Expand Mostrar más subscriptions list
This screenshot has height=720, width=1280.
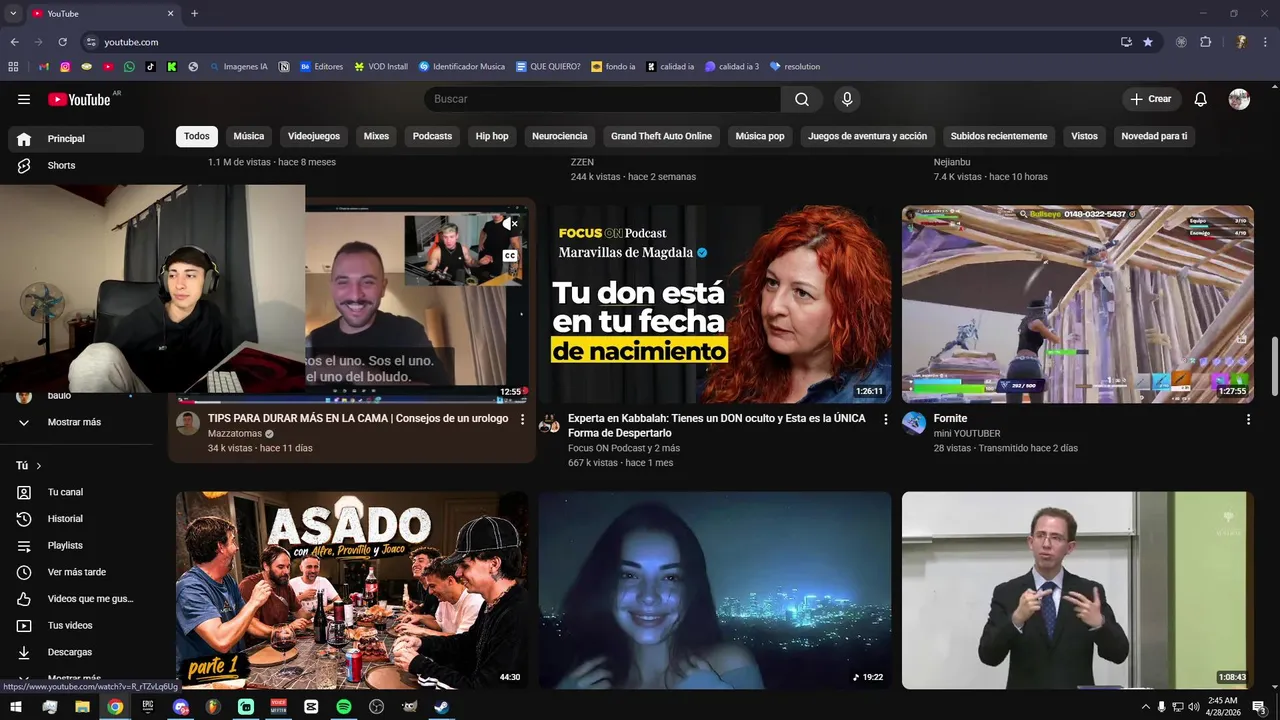(76, 422)
